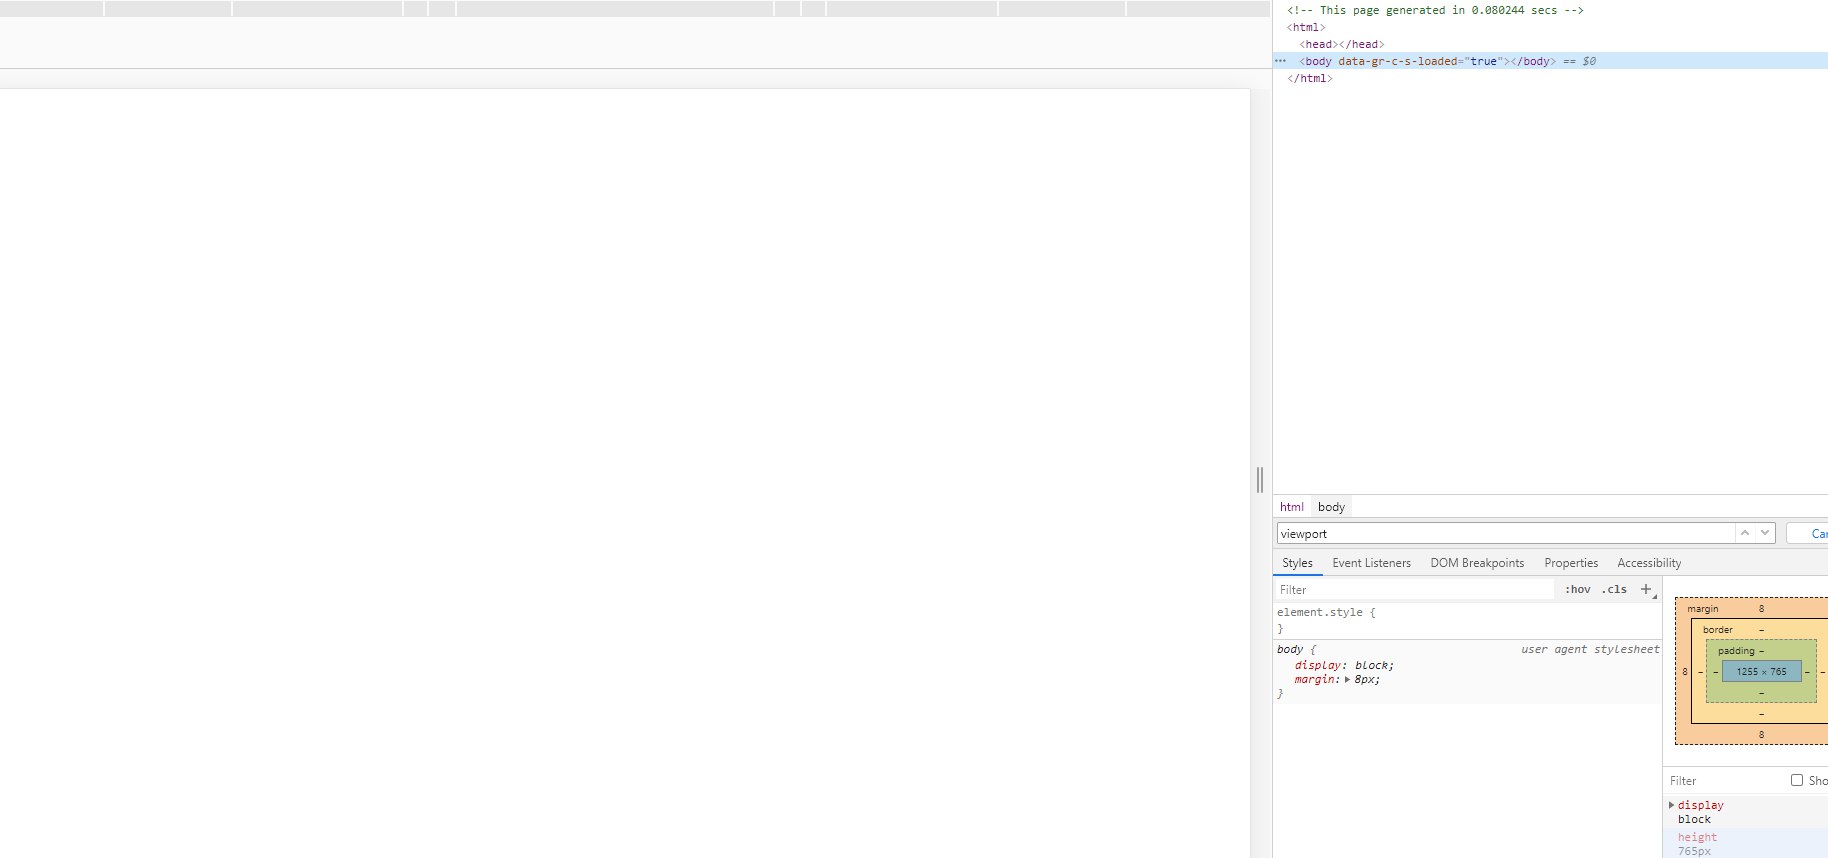Image resolution: width=1828 pixels, height=858 pixels.
Task: Select the page generated comment node
Action: [x=1435, y=10]
